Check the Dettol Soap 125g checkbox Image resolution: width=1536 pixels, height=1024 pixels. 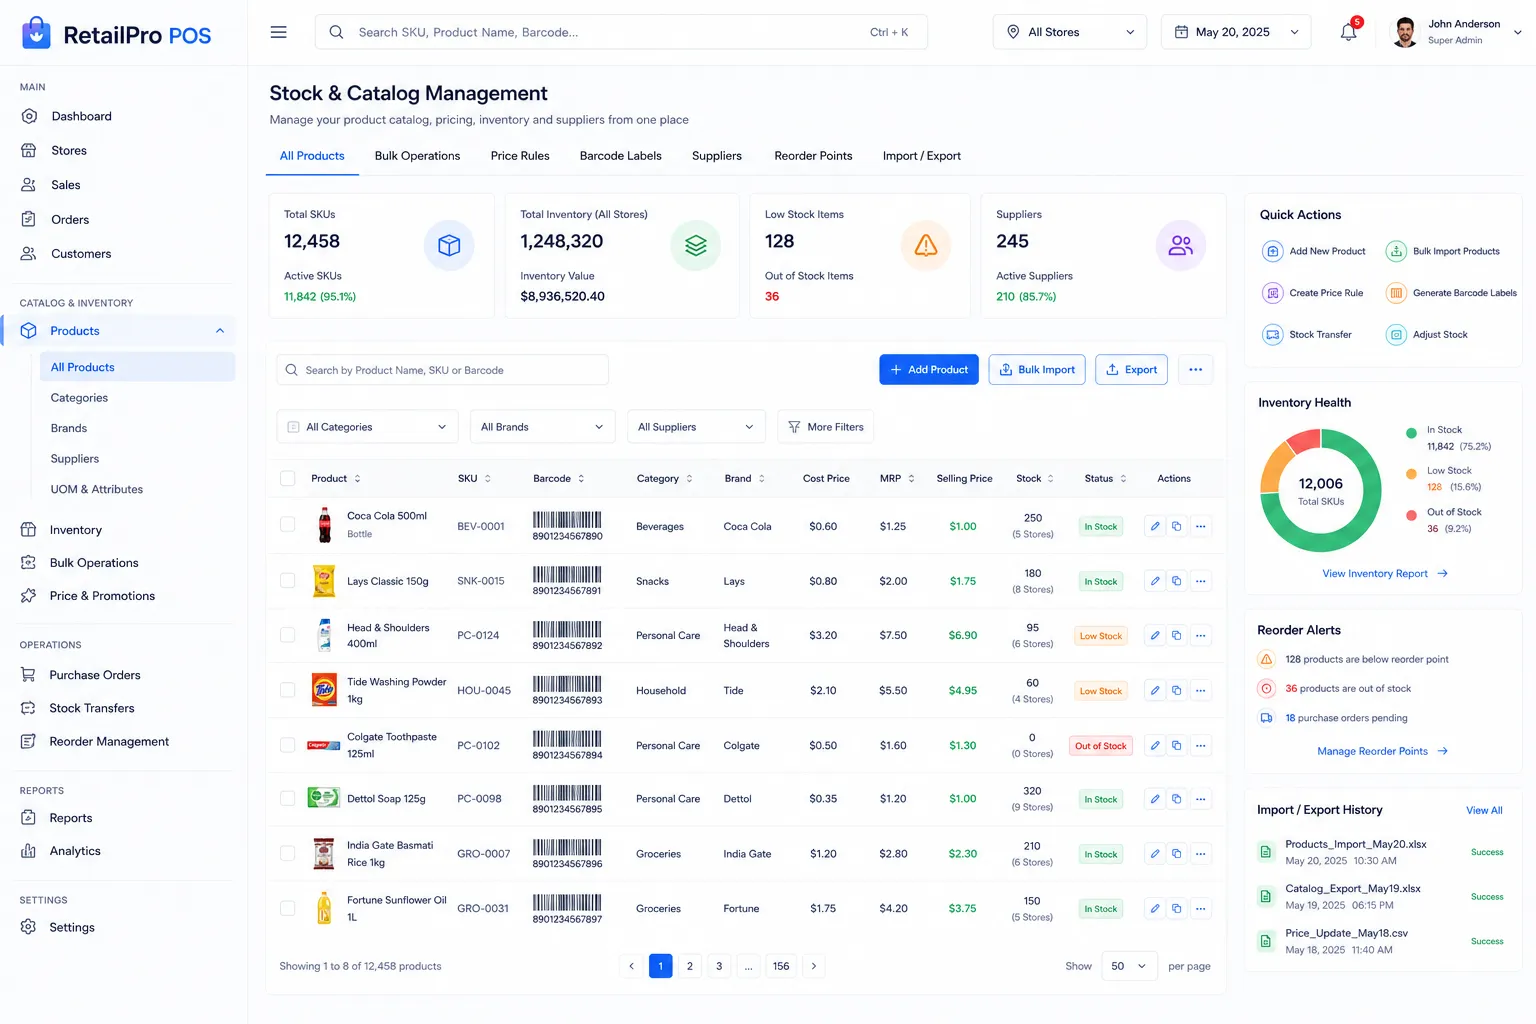coord(288,798)
